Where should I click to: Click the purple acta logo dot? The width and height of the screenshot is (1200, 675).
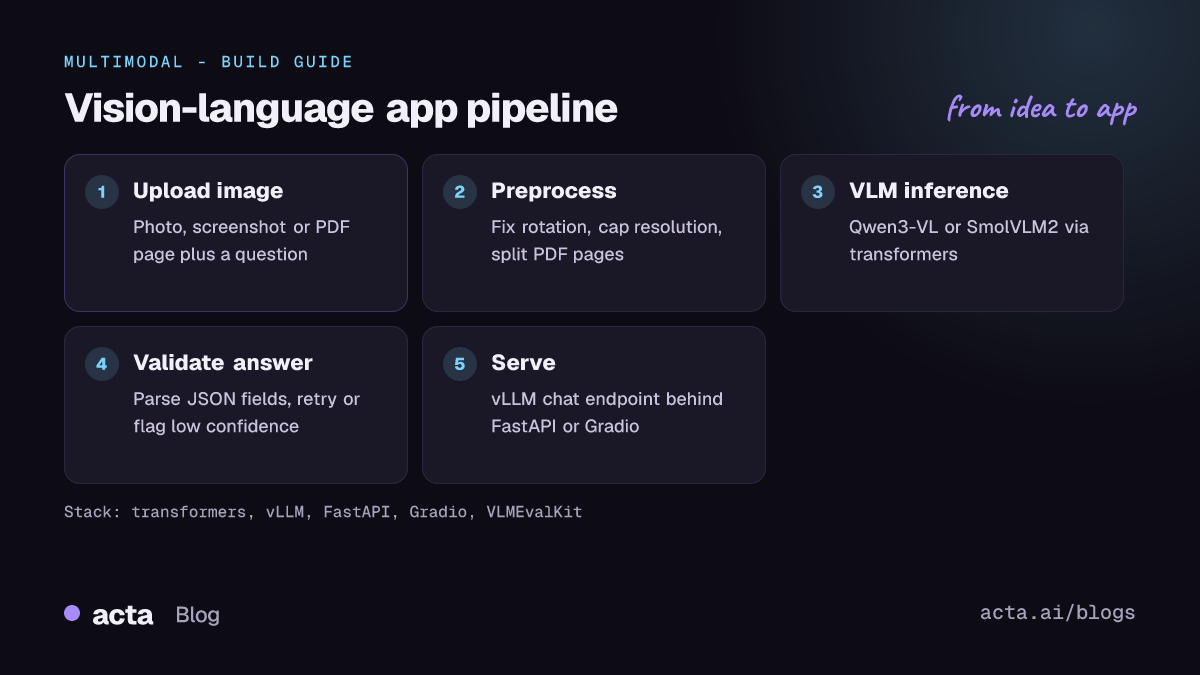coord(72,613)
